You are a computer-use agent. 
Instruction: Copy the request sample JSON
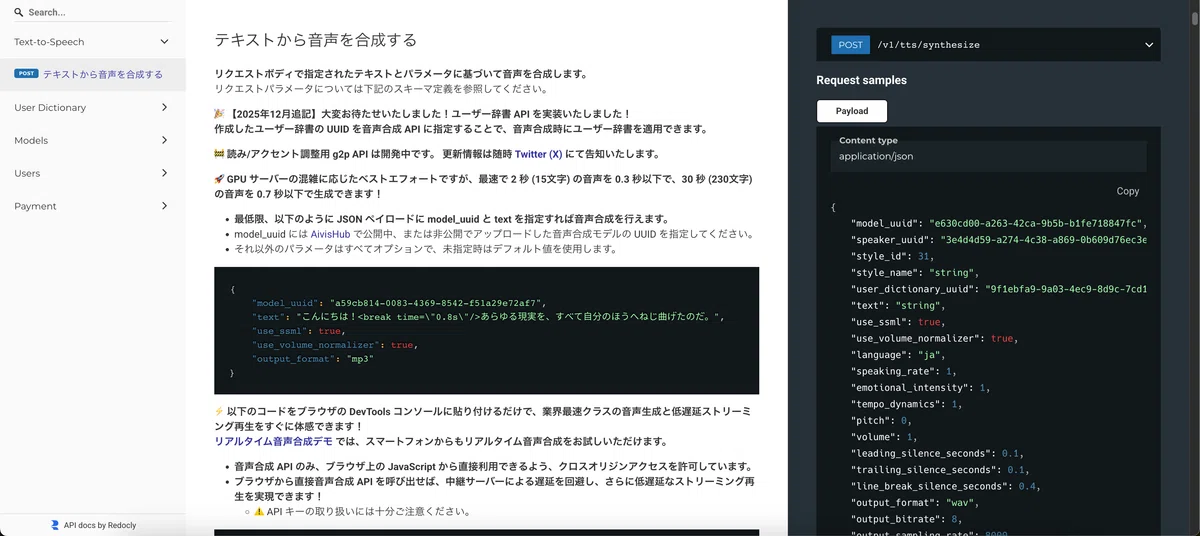coord(1127,191)
